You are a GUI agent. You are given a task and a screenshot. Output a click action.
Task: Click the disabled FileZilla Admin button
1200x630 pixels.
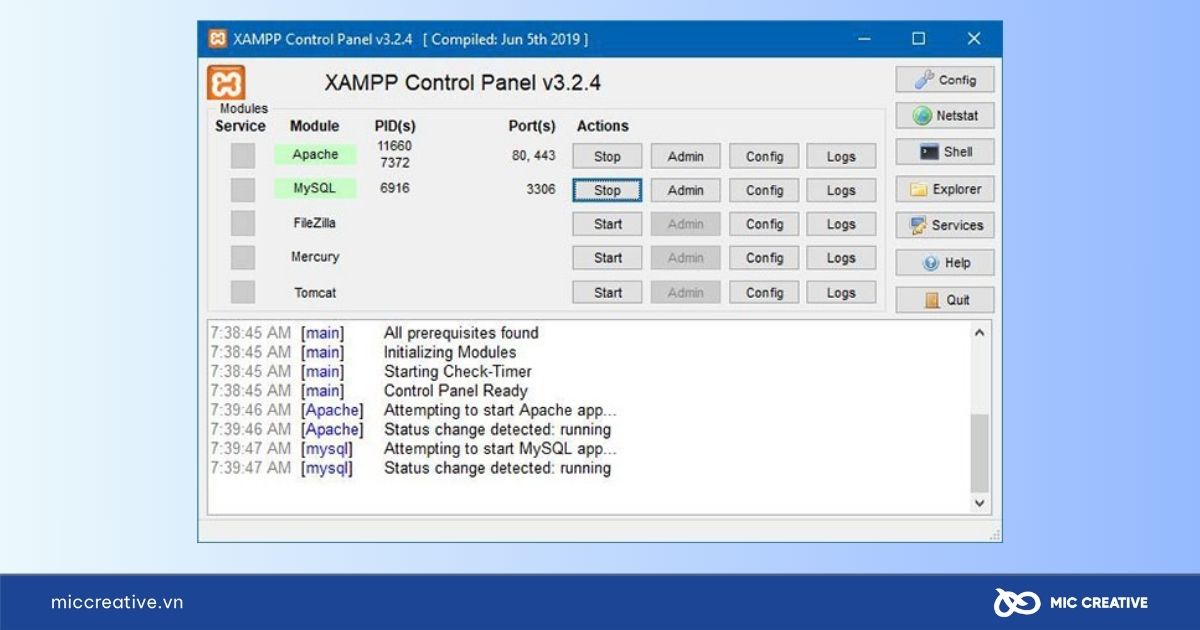pos(685,224)
